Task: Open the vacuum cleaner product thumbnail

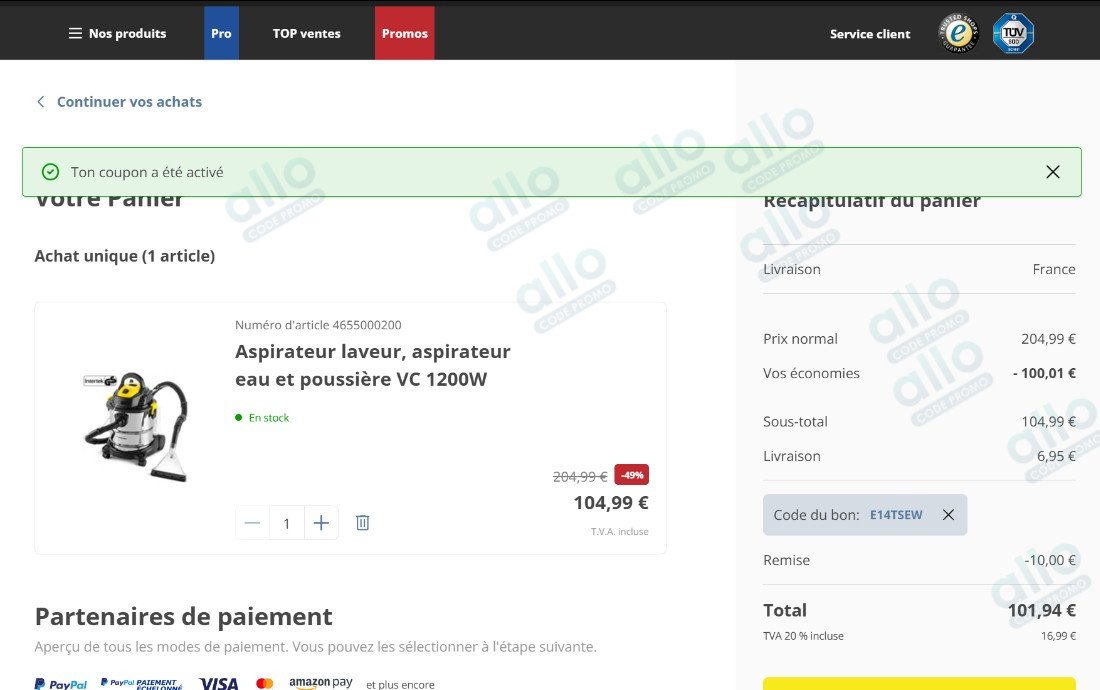Action: [x=136, y=426]
